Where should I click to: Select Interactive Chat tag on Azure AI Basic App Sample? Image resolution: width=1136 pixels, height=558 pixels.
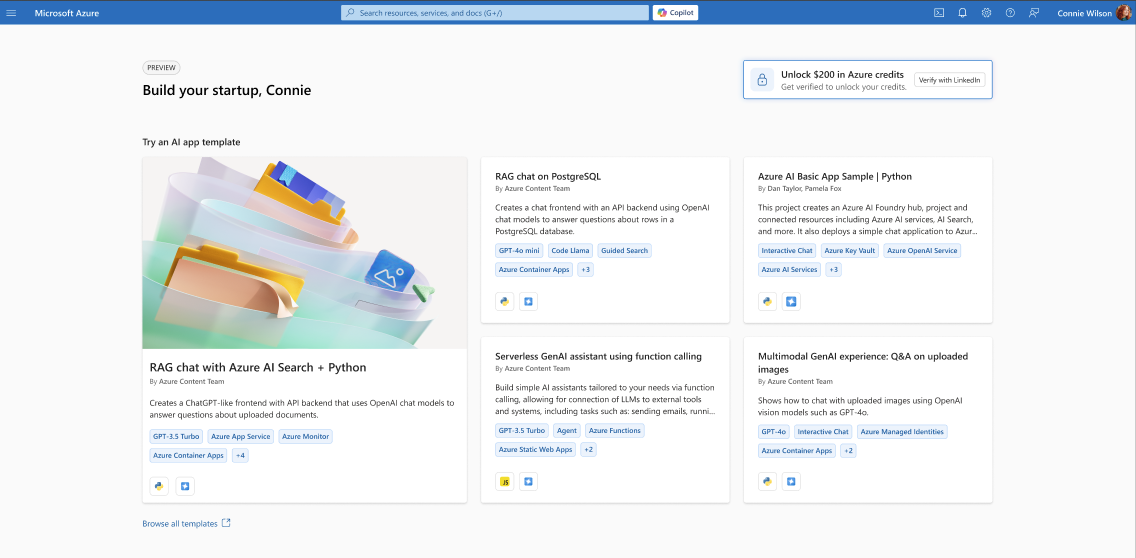pyautogui.click(x=787, y=251)
